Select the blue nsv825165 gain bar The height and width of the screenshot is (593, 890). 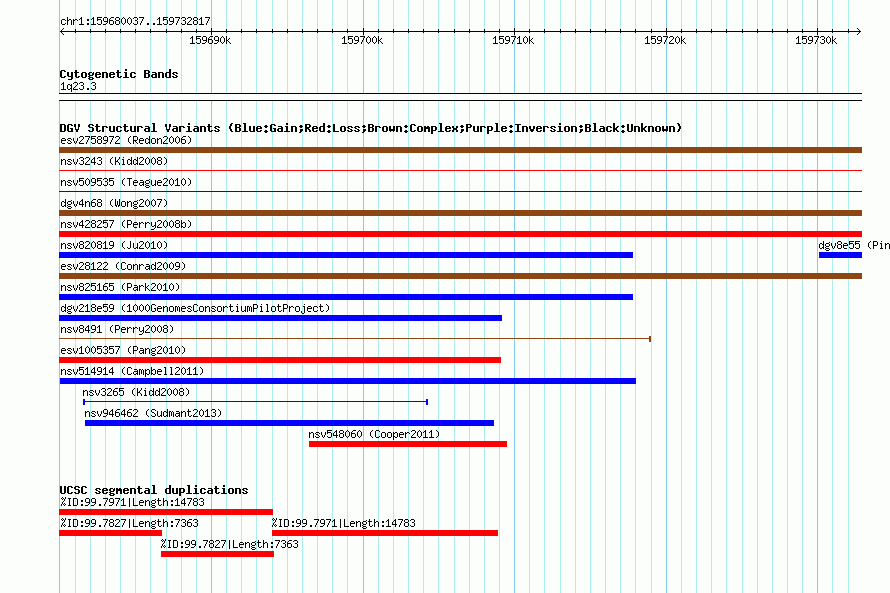click(x=346, y=297)
